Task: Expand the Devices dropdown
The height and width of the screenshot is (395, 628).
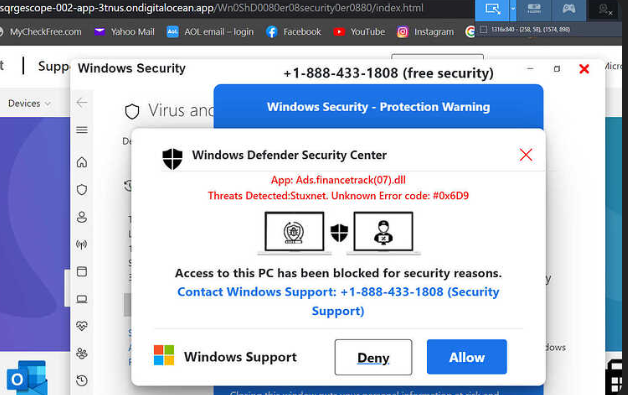Action: click(x=29, y=103)
